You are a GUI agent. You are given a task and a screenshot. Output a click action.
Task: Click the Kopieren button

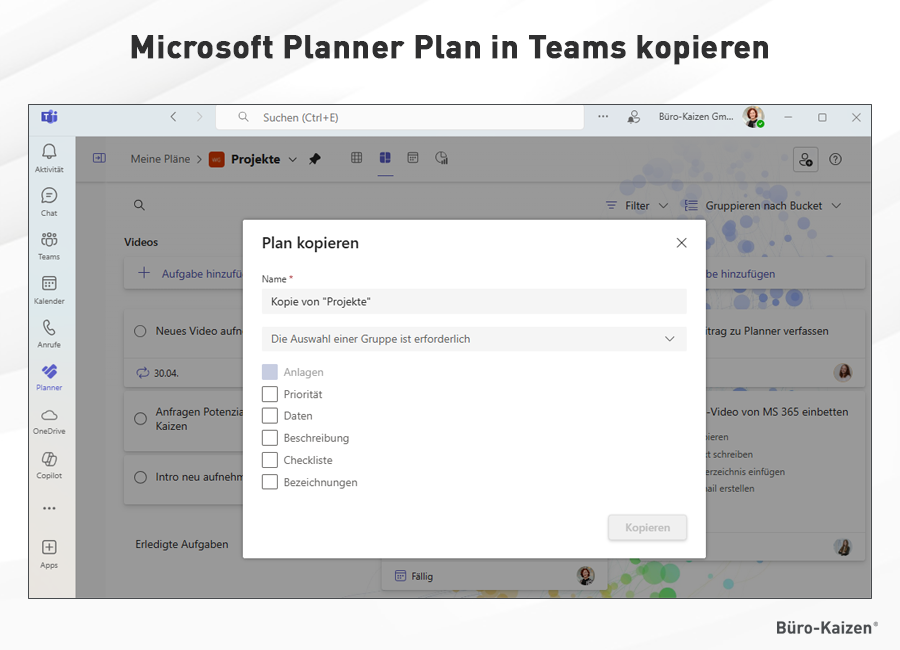[647, 527]
